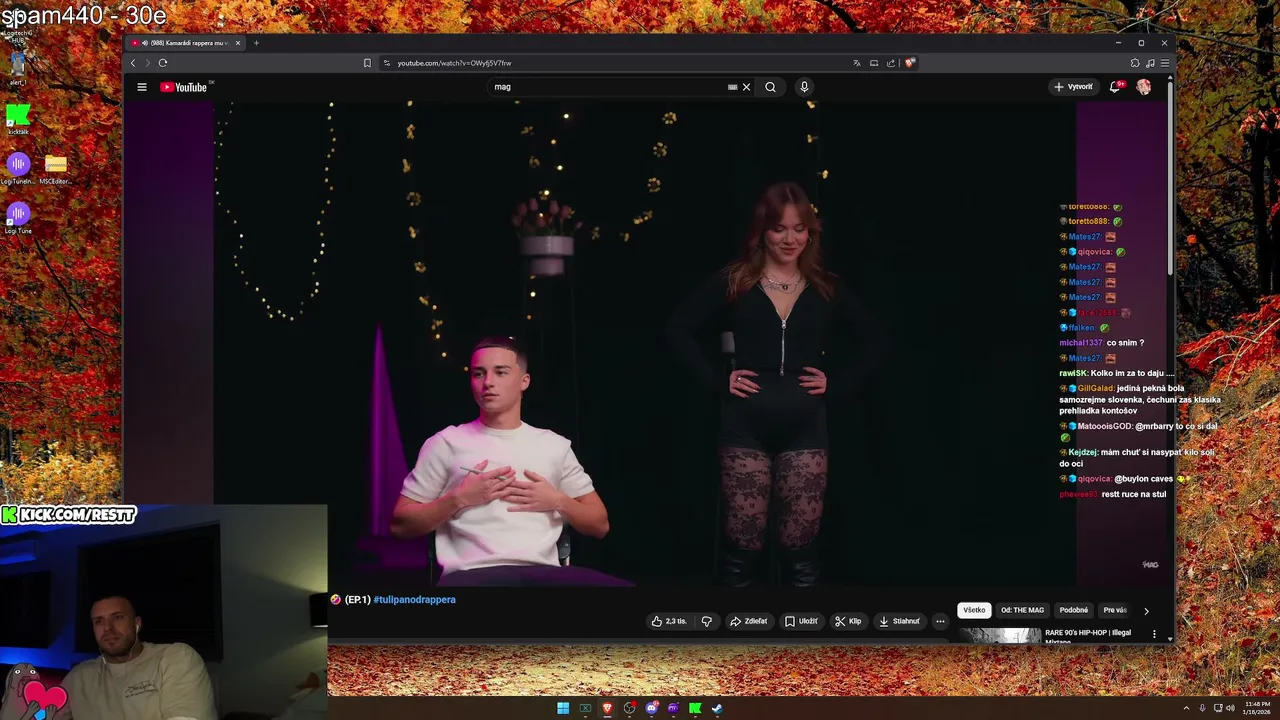Clear the YouTube search box with X
Viewport: 1280px width, 720px height.
pos(746,87)
